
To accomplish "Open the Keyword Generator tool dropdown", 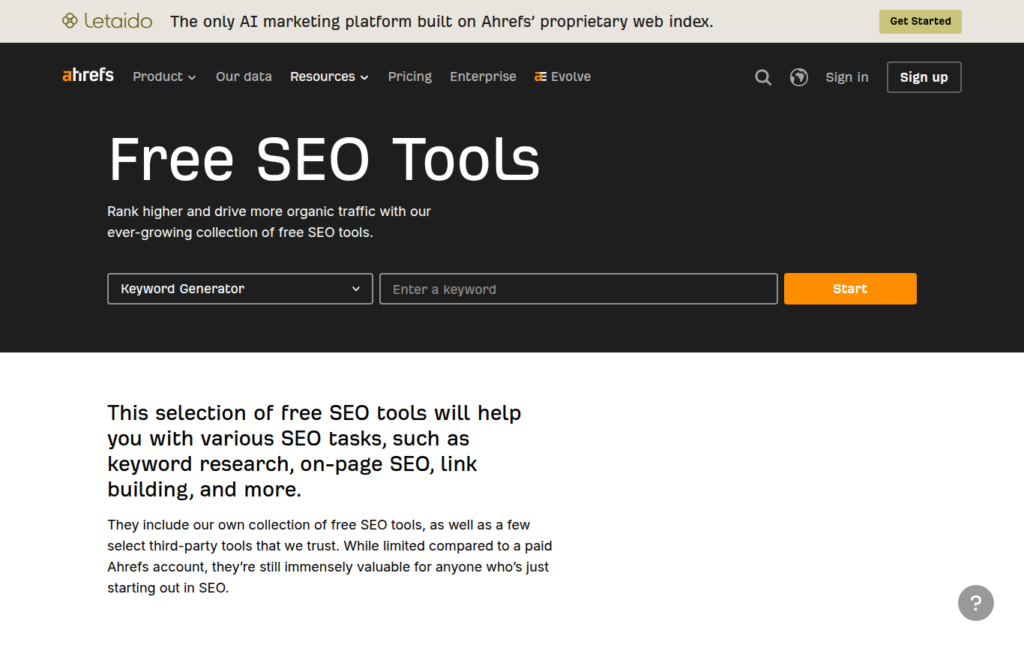I will pos(240,289).
